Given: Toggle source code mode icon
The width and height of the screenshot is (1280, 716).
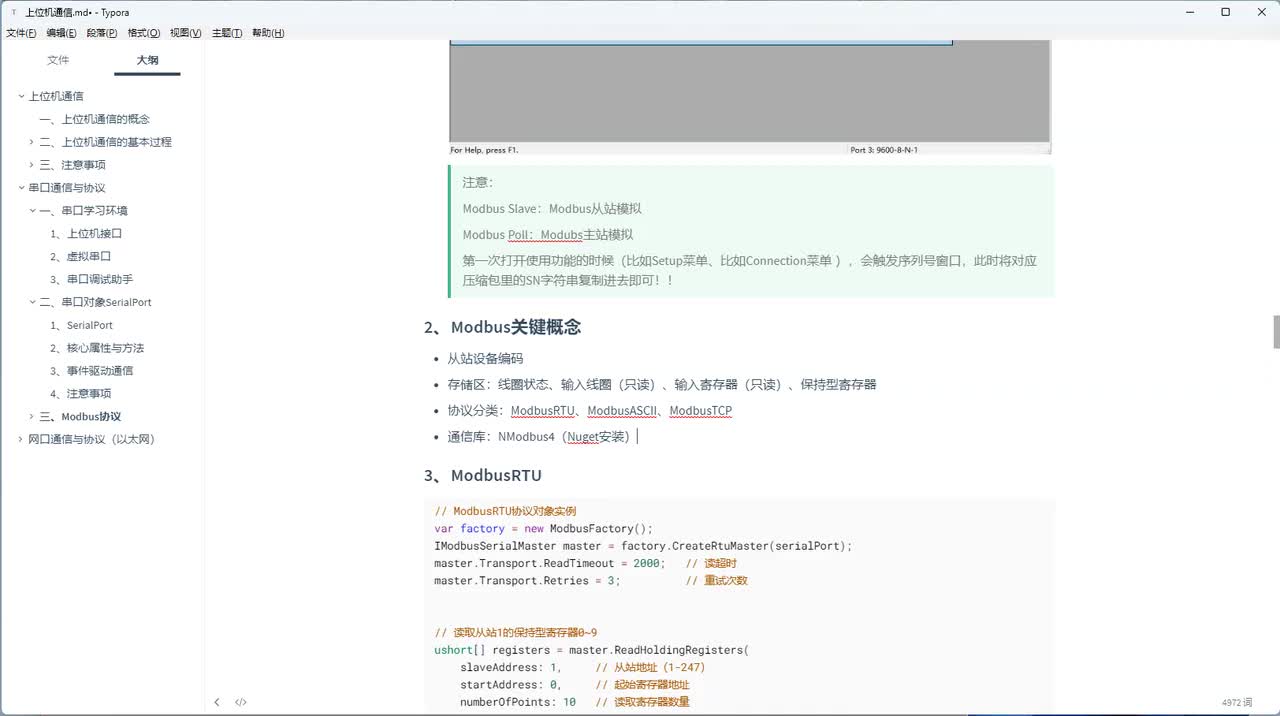Looking at the screenshot, I should (241, 702).
